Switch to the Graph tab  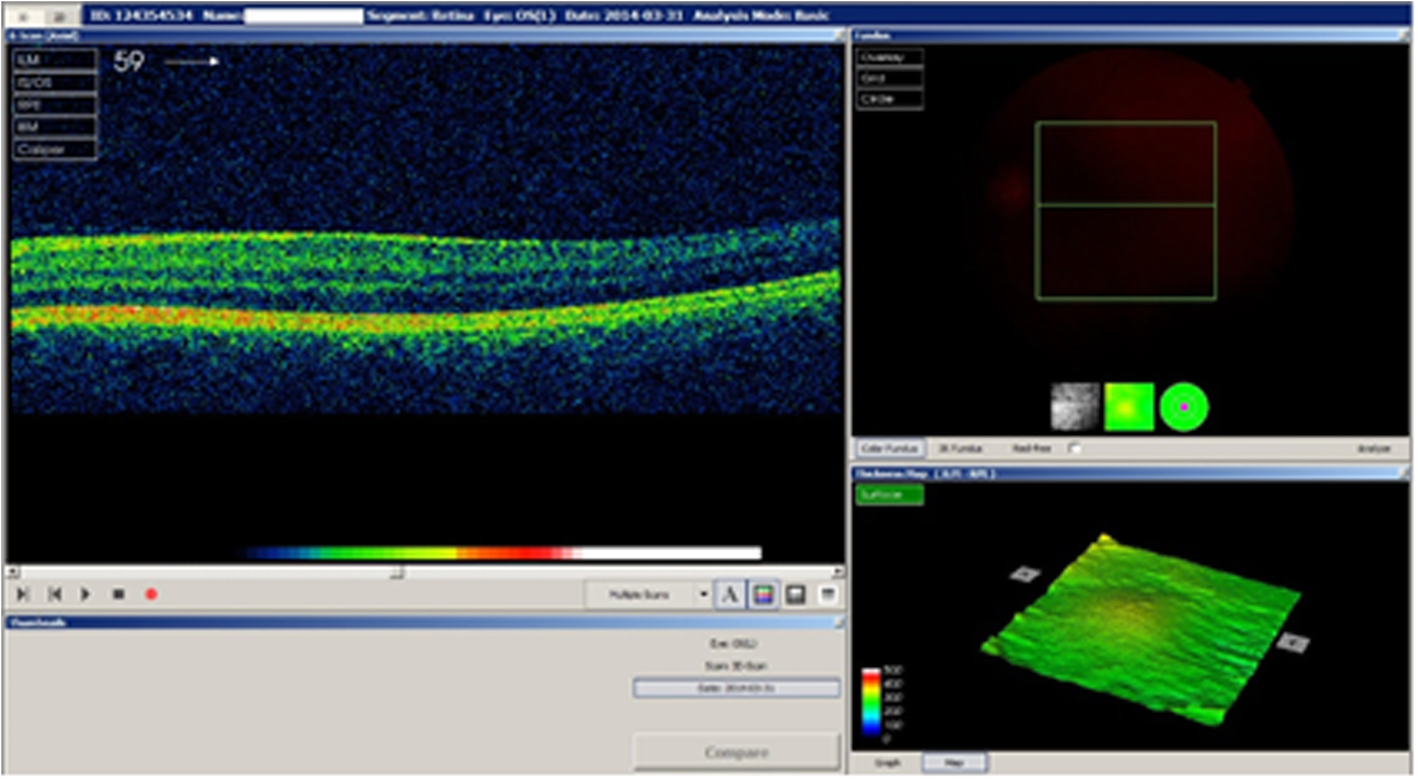tap(888, 763)
